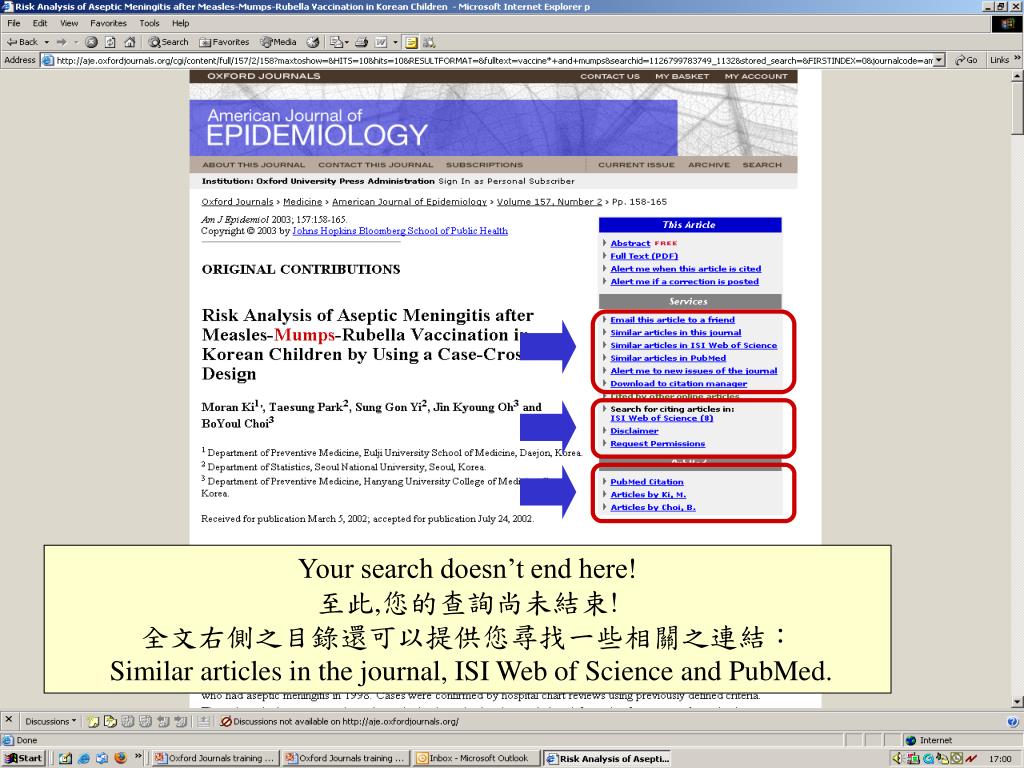1024x768 pixels.
Task: Expand the Links toolbar chevron
Action: (x=1016, y=59)
